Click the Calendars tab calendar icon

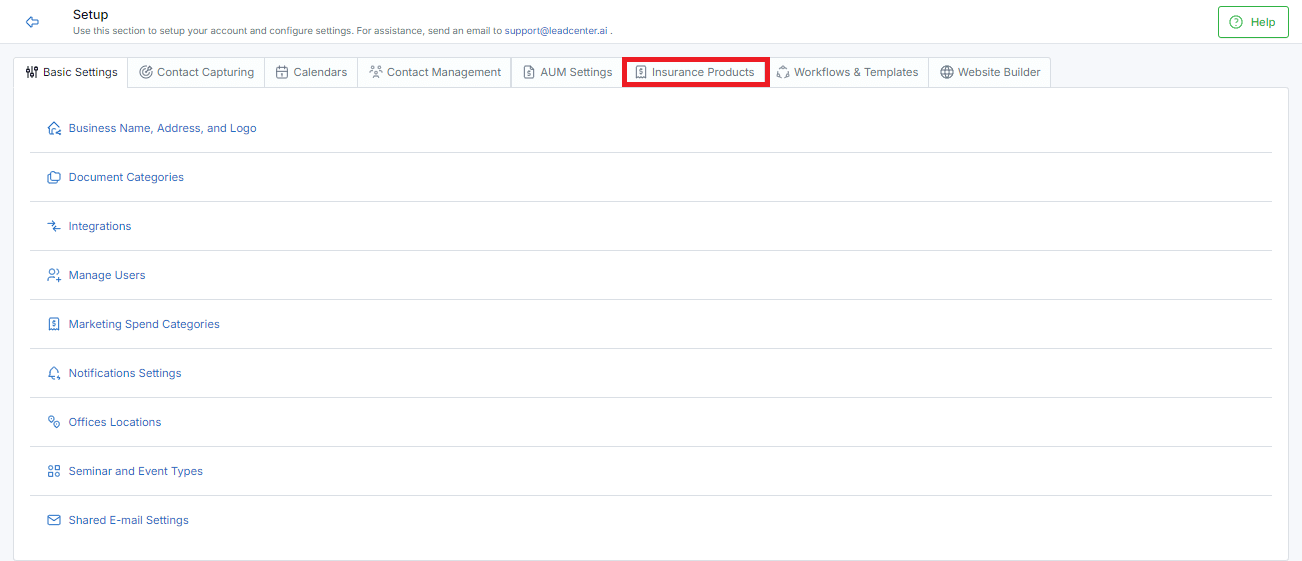[x=282, y=72]
